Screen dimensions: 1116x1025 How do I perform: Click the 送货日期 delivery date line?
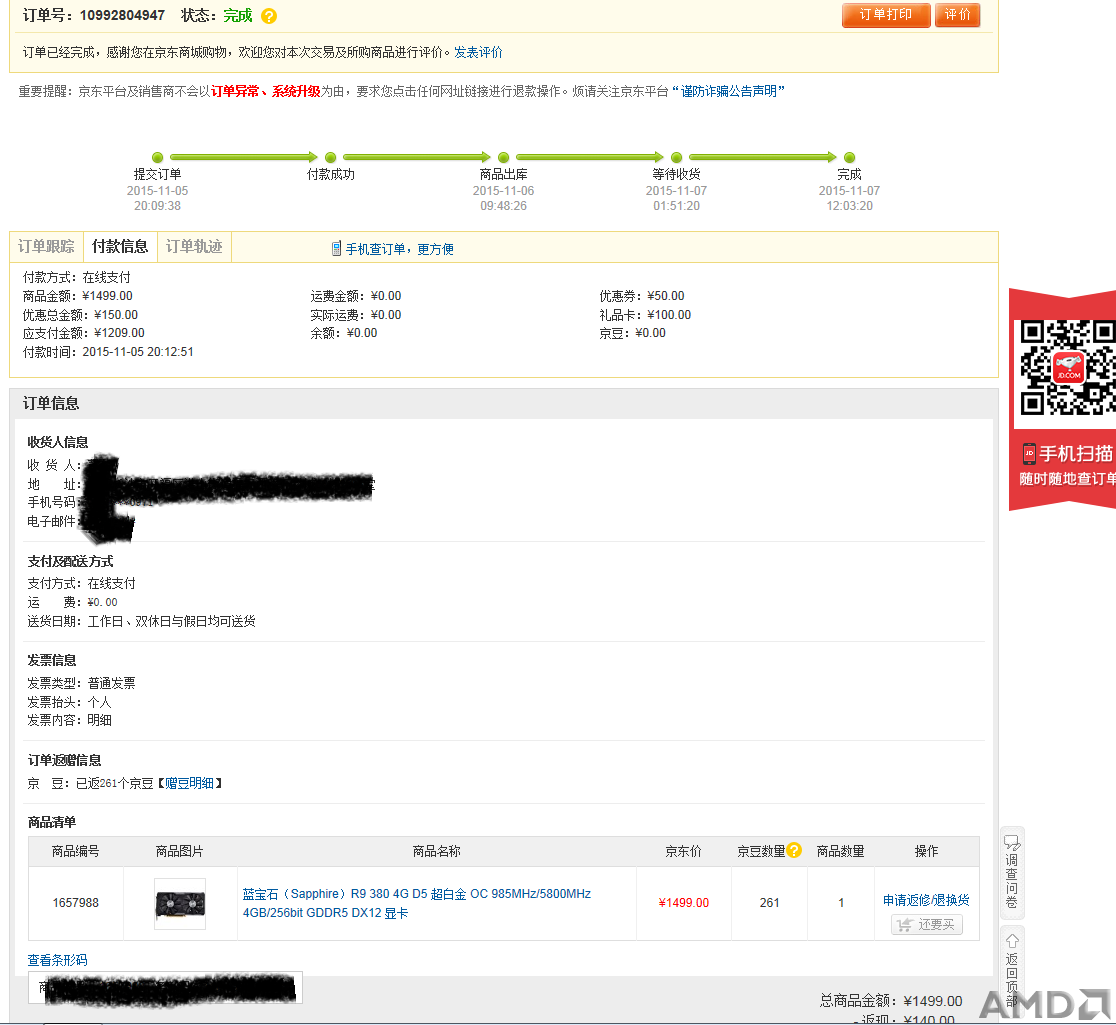(141, 621)
